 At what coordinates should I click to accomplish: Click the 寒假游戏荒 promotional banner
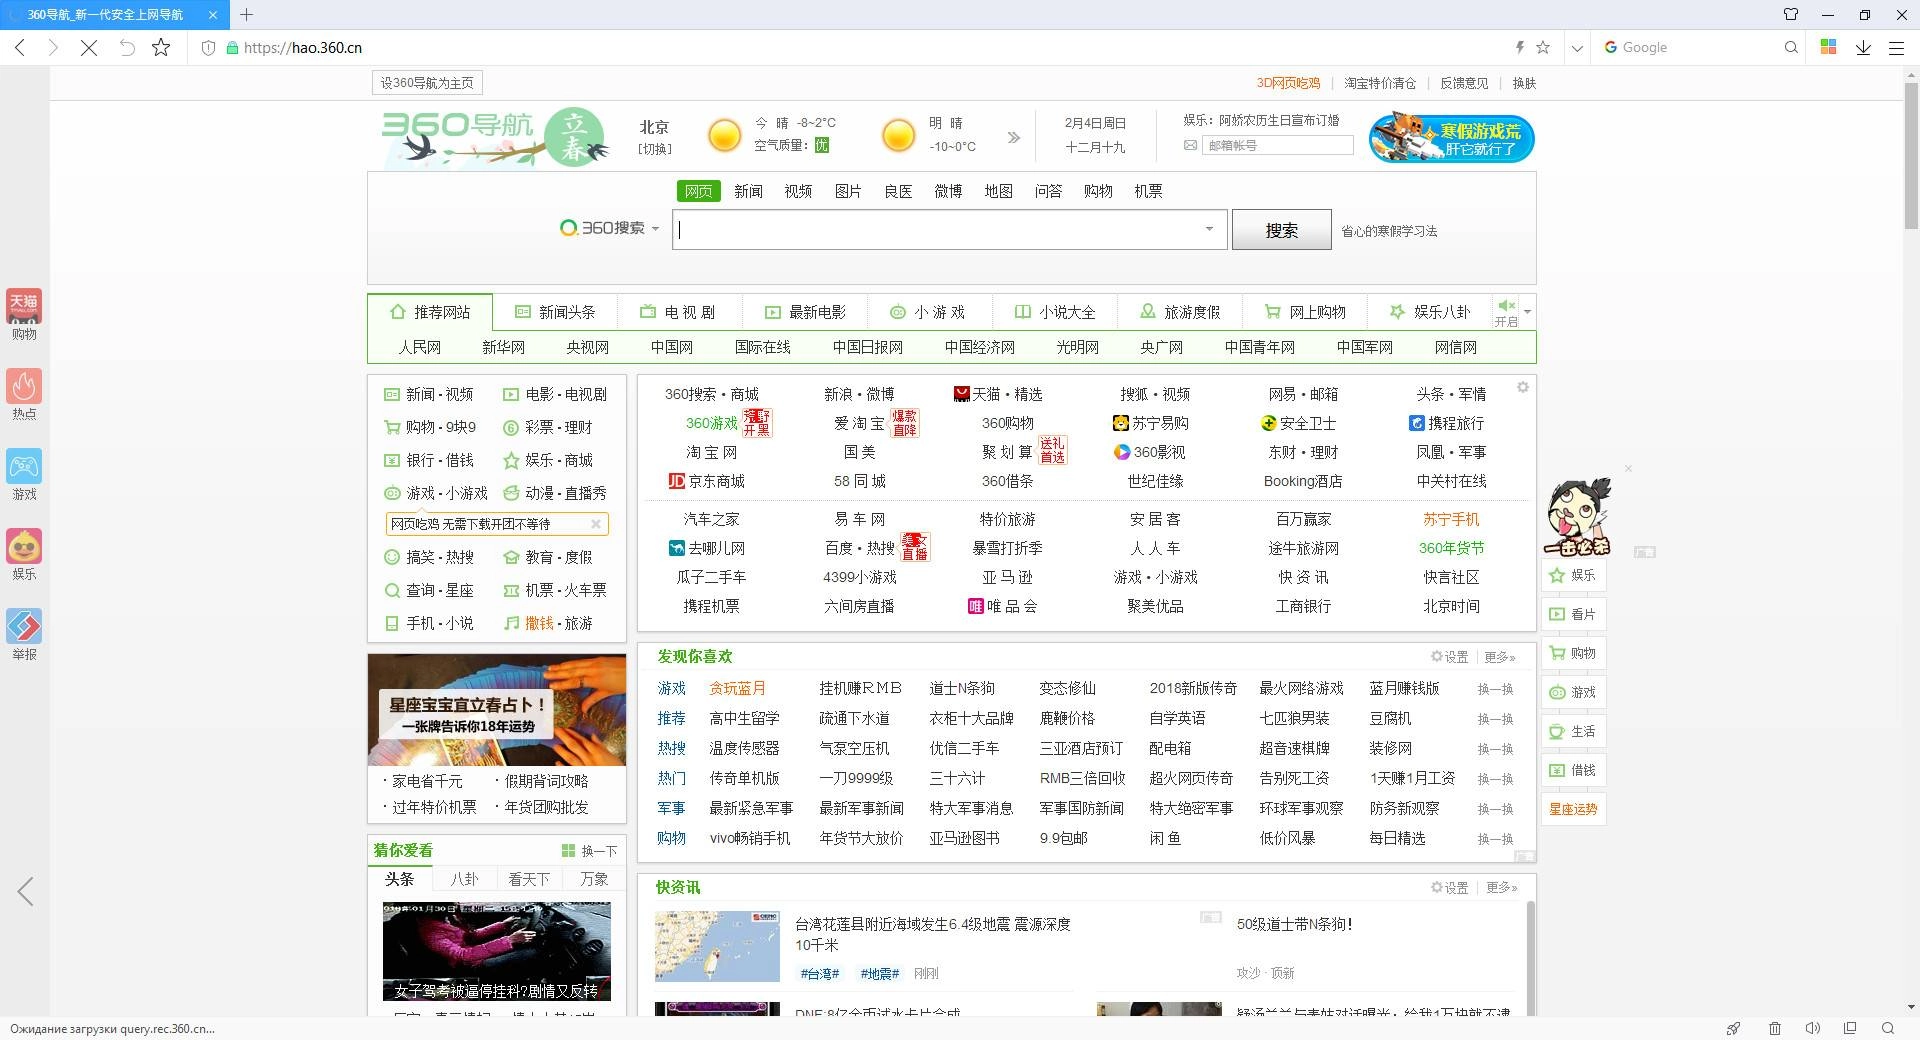1451,137
